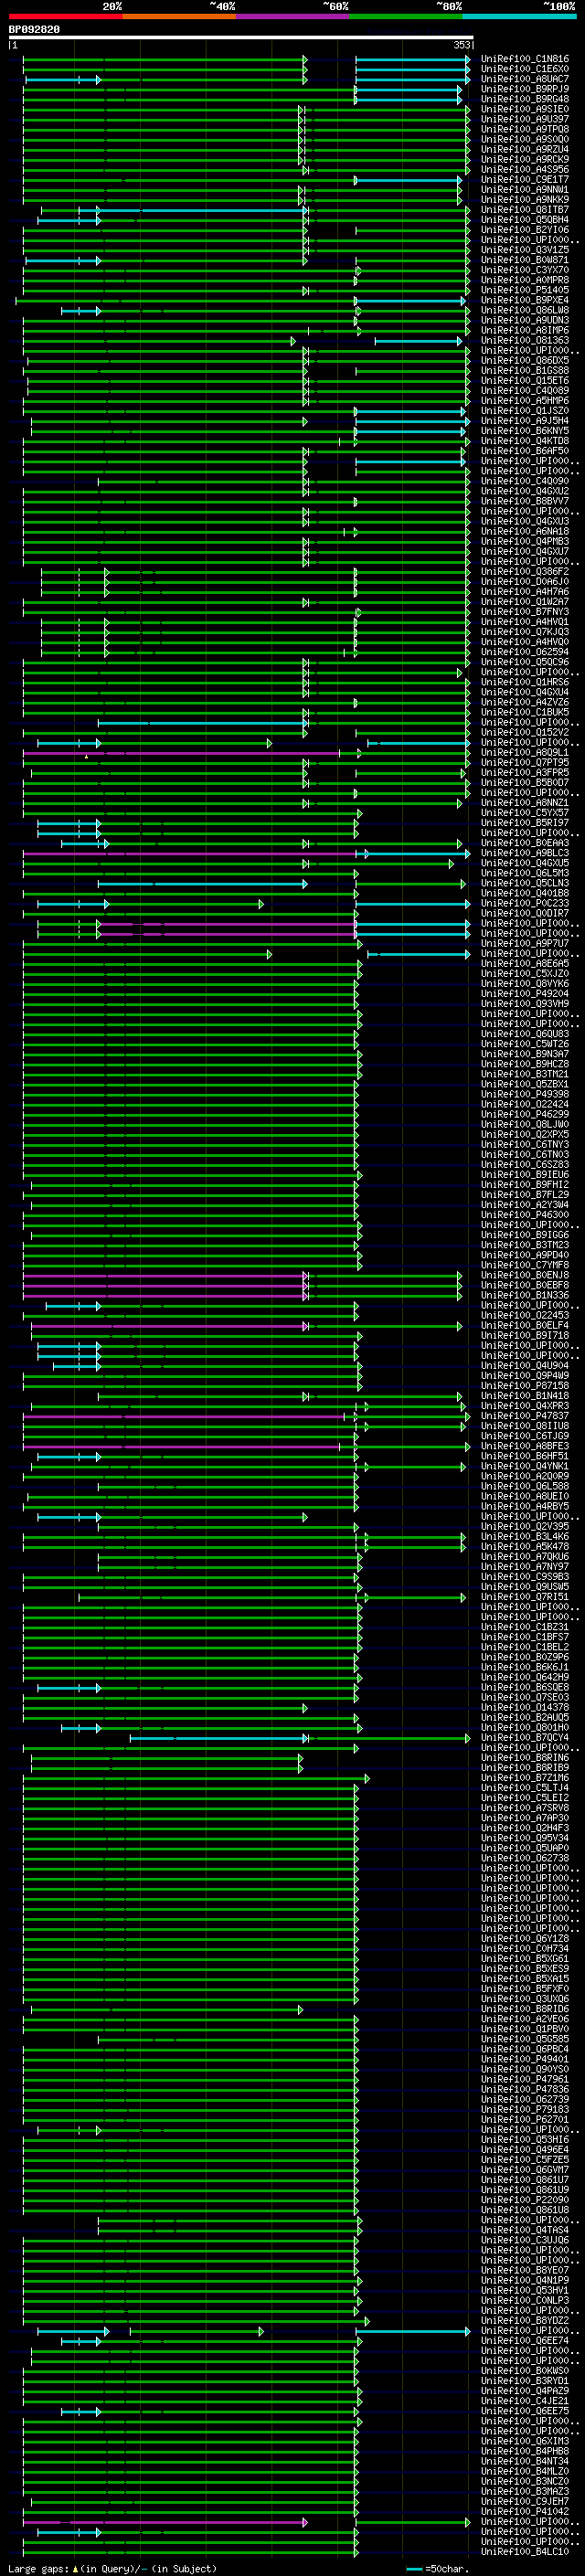Click the purple alignment segment for UniRef100_B0ELF4
Image resolution: width=585 pixels, height=2576 pixels.
coord(168,1326)
